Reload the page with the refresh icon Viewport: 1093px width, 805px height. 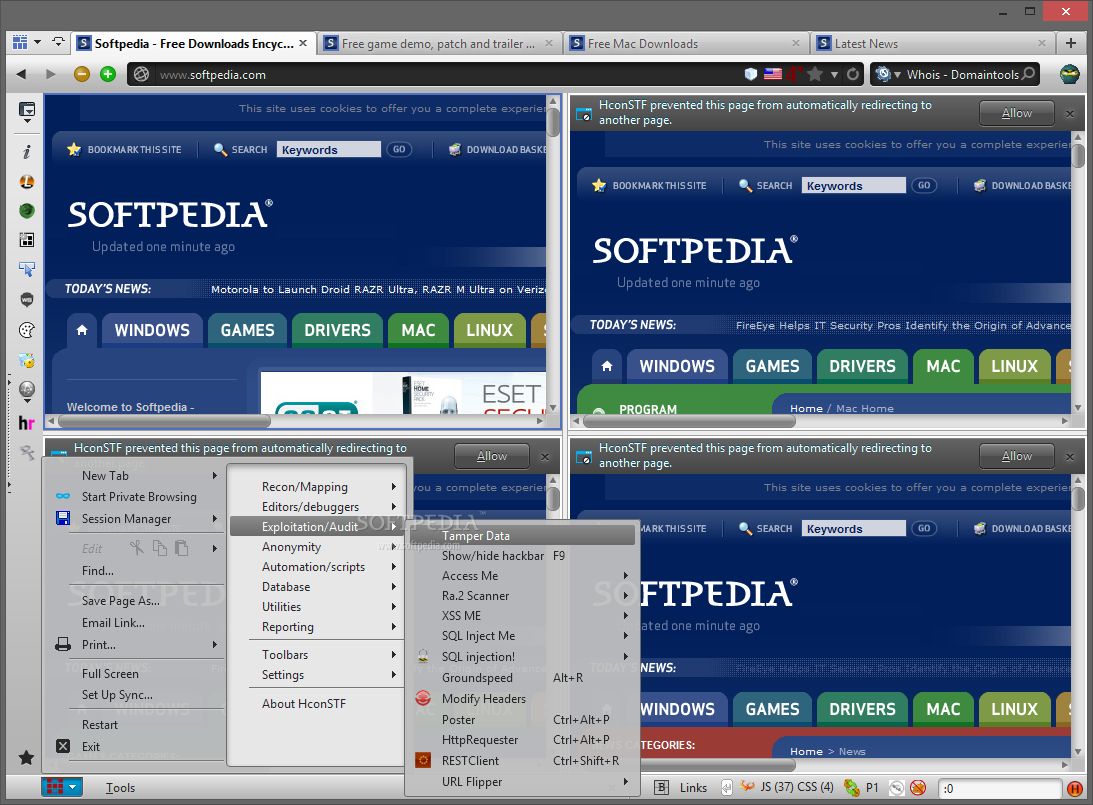click(853, 74)
